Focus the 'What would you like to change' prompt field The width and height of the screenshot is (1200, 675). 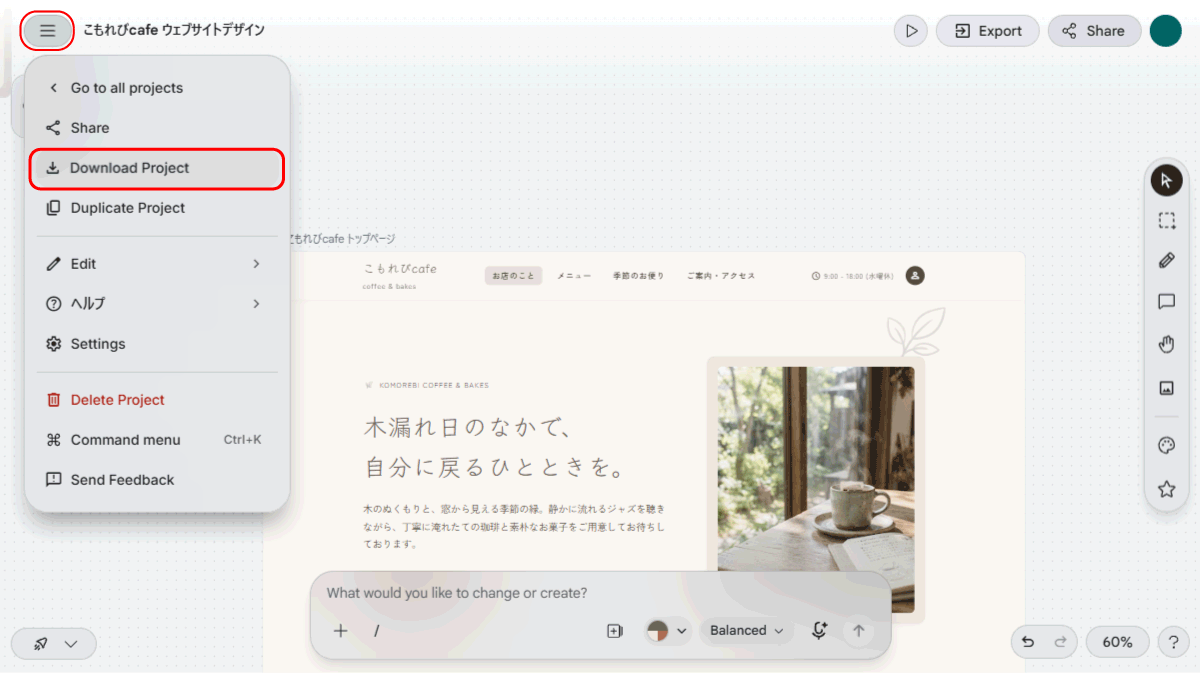600,593
